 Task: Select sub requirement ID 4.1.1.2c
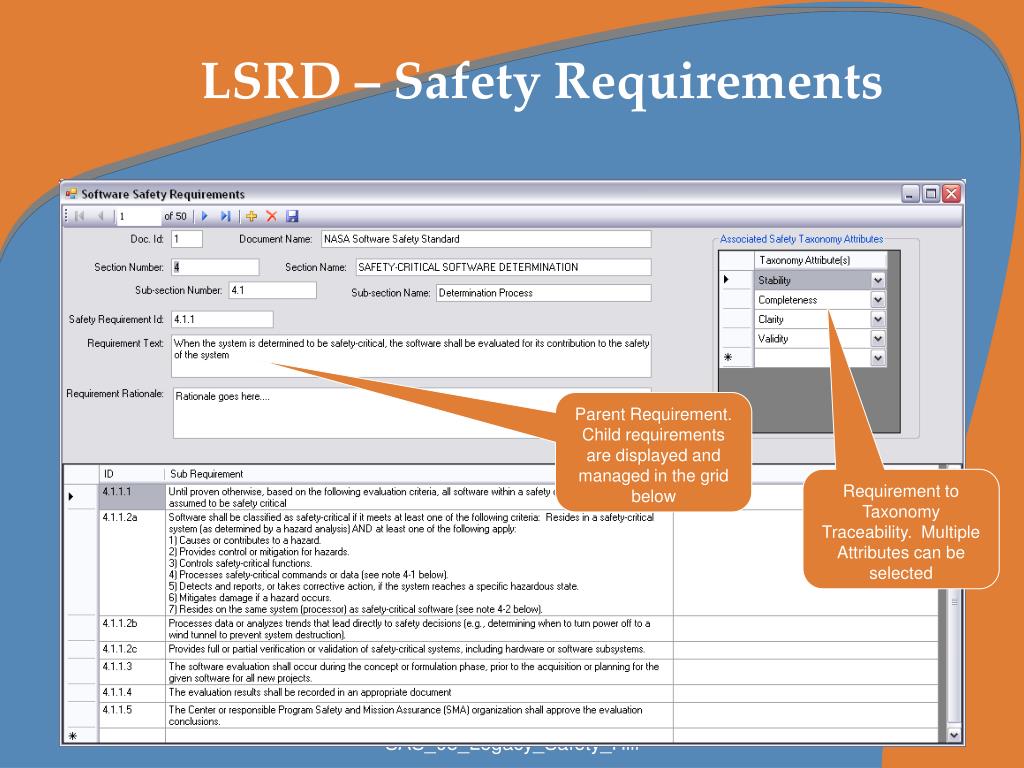[x=132, y=650]
